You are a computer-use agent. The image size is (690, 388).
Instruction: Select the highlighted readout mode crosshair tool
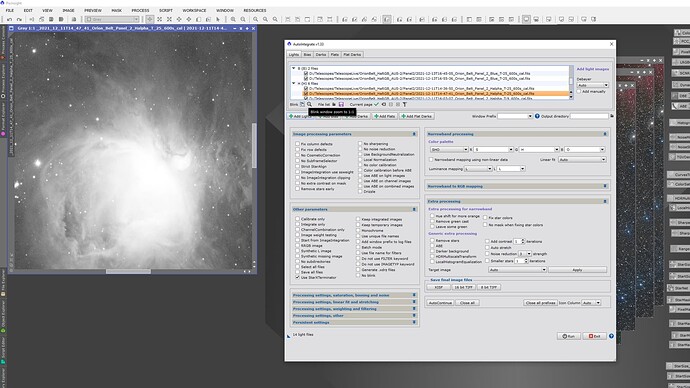(150, 19)
